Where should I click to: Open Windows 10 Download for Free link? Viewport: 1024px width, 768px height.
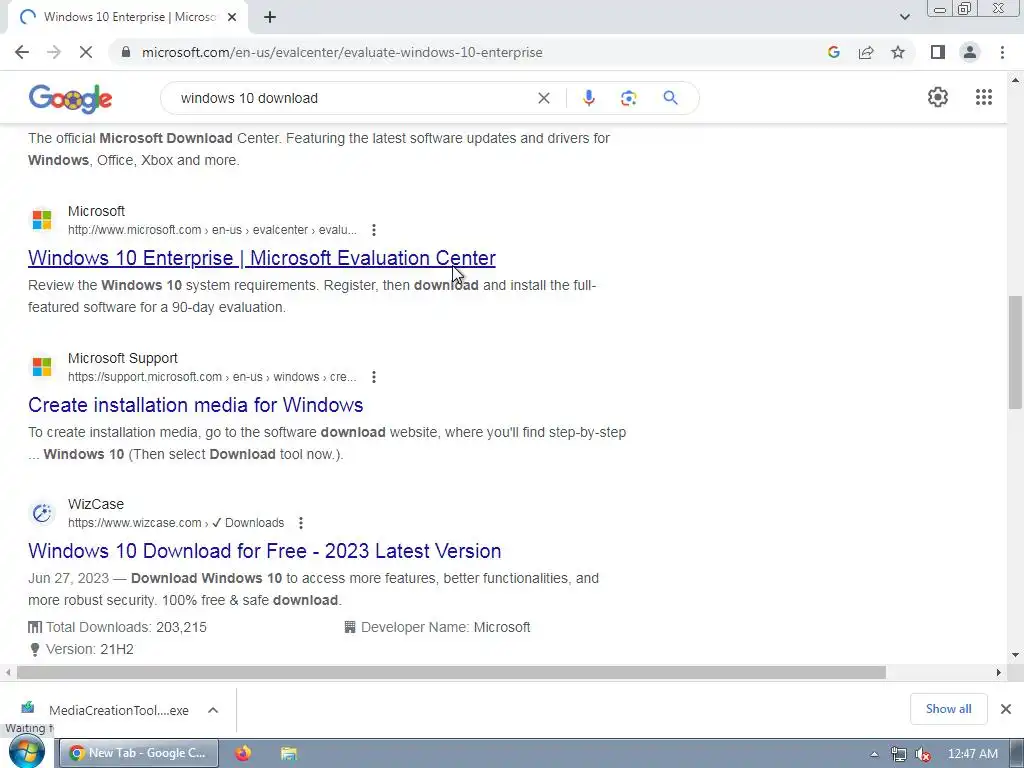click(264, 551)
